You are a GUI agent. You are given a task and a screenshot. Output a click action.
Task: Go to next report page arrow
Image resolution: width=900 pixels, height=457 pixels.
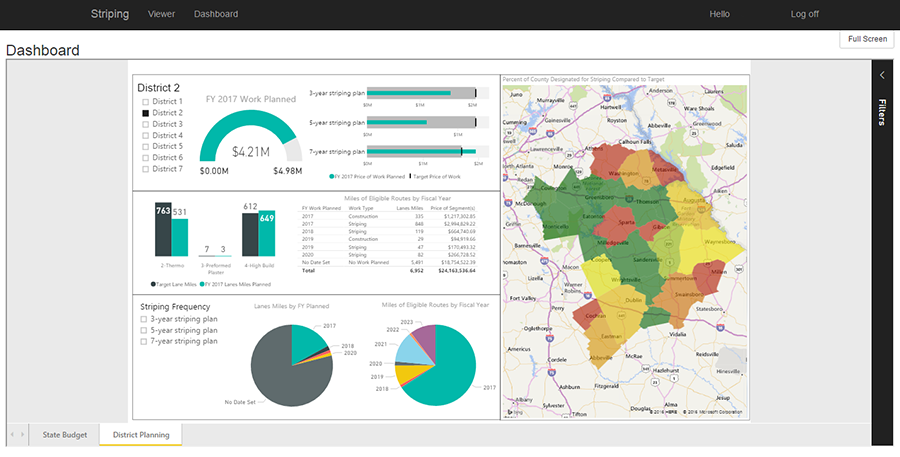(x=22, y=435)
